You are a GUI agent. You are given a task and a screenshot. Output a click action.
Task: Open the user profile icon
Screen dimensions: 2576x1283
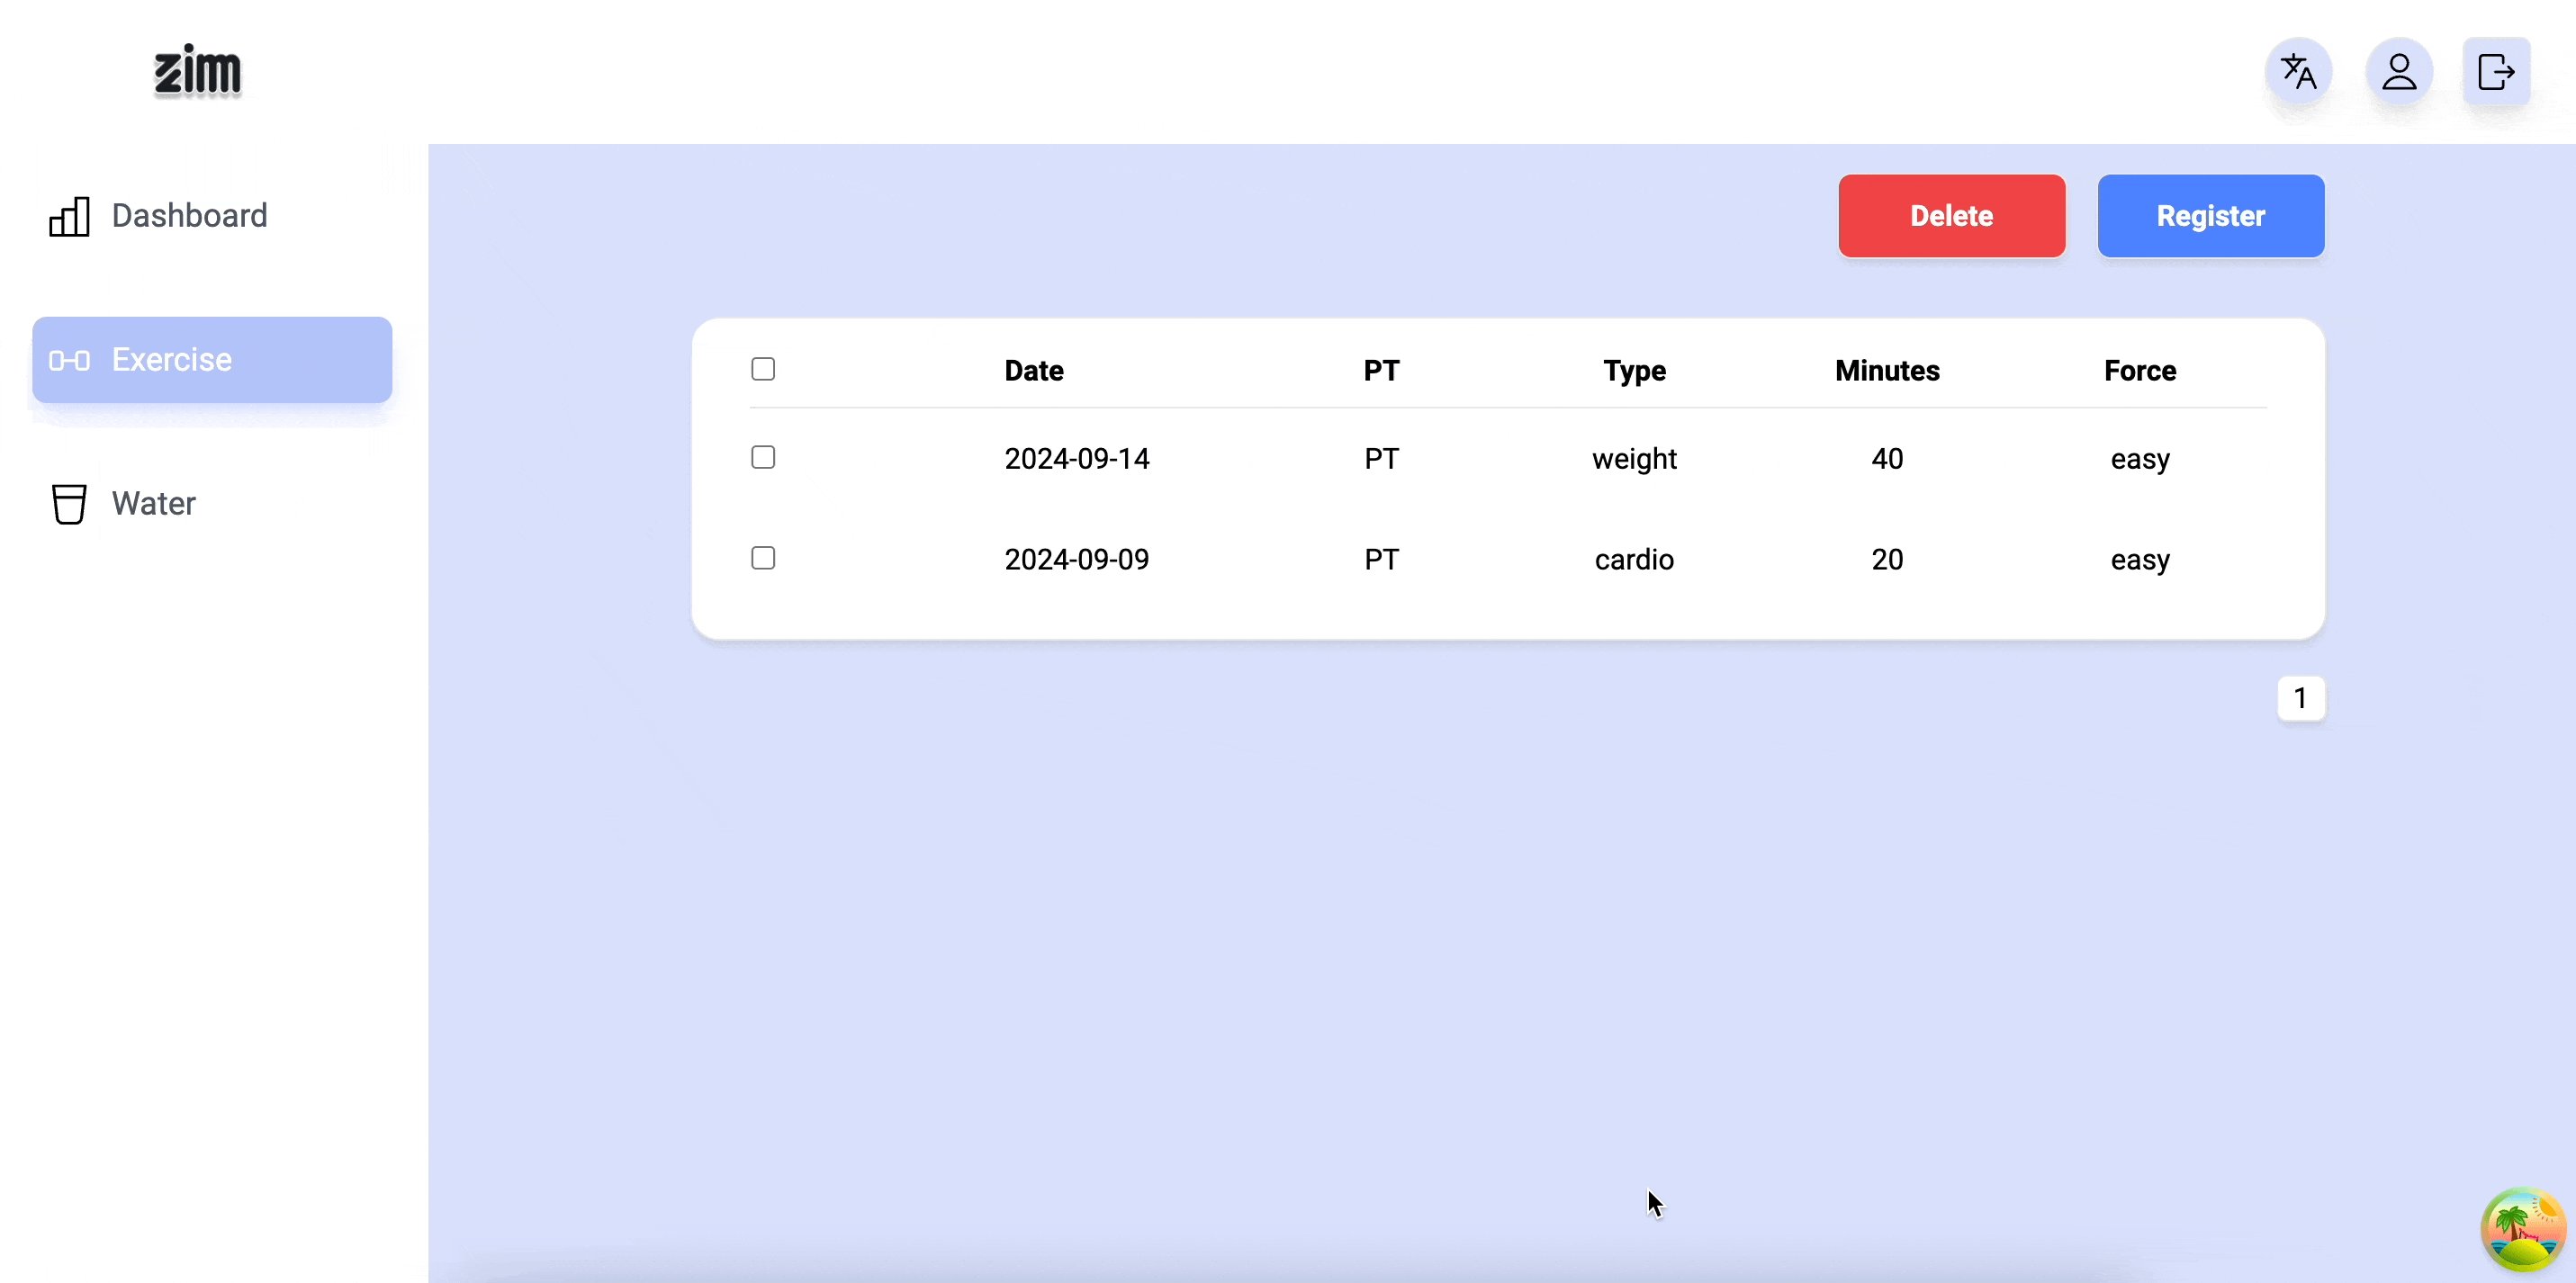[2398, 72]
